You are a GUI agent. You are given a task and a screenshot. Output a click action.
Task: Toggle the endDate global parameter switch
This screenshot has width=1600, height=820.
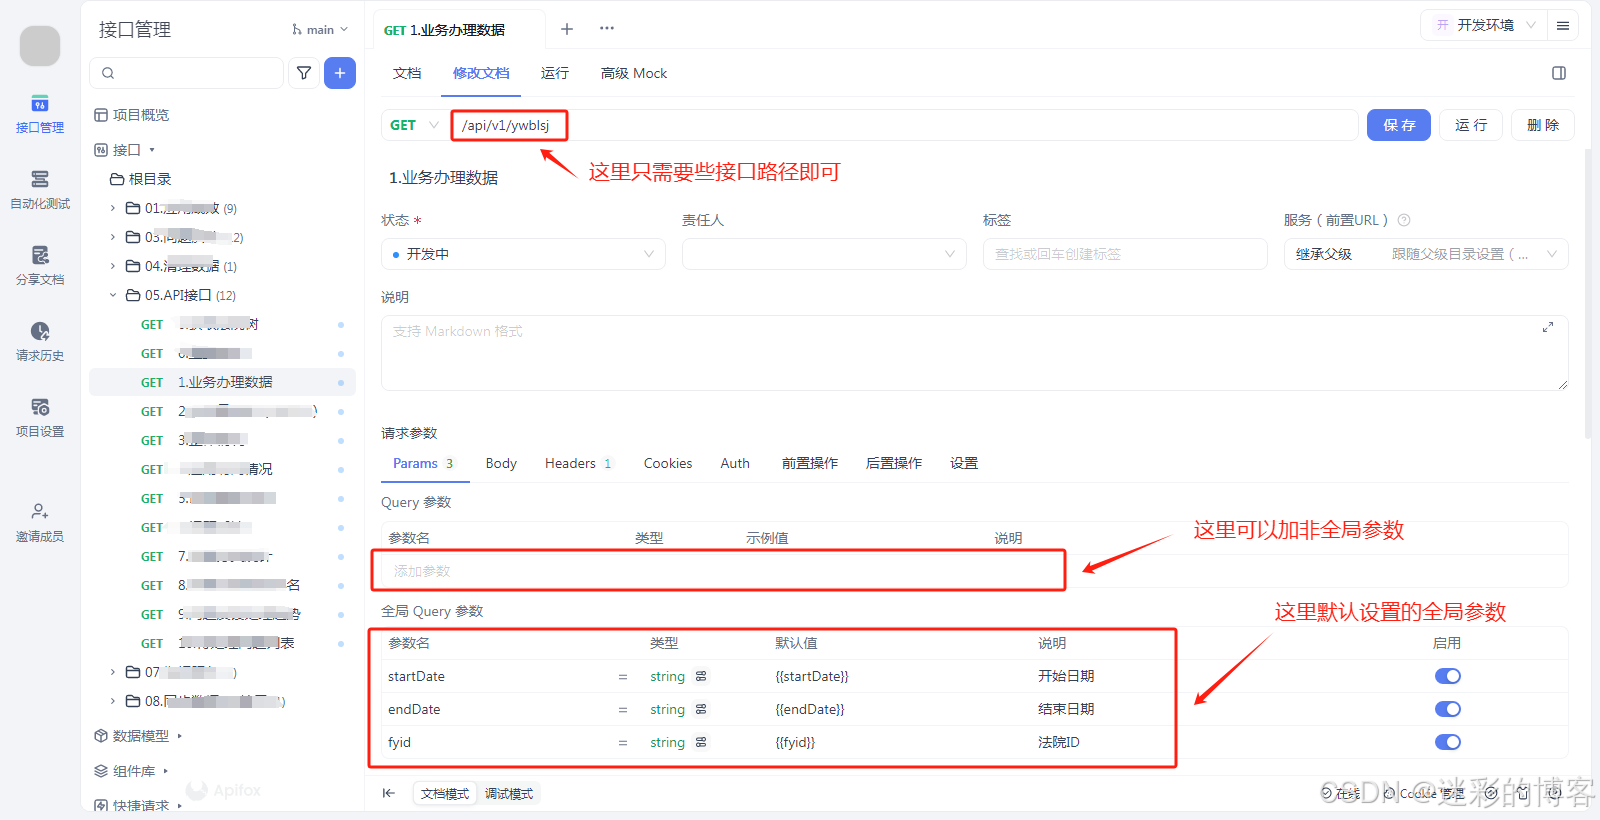tap(1448, 709)
